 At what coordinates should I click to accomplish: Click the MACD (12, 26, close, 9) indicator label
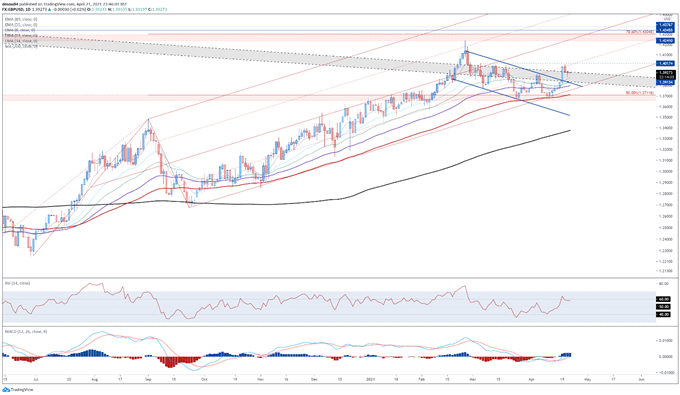tap(26, 332)
